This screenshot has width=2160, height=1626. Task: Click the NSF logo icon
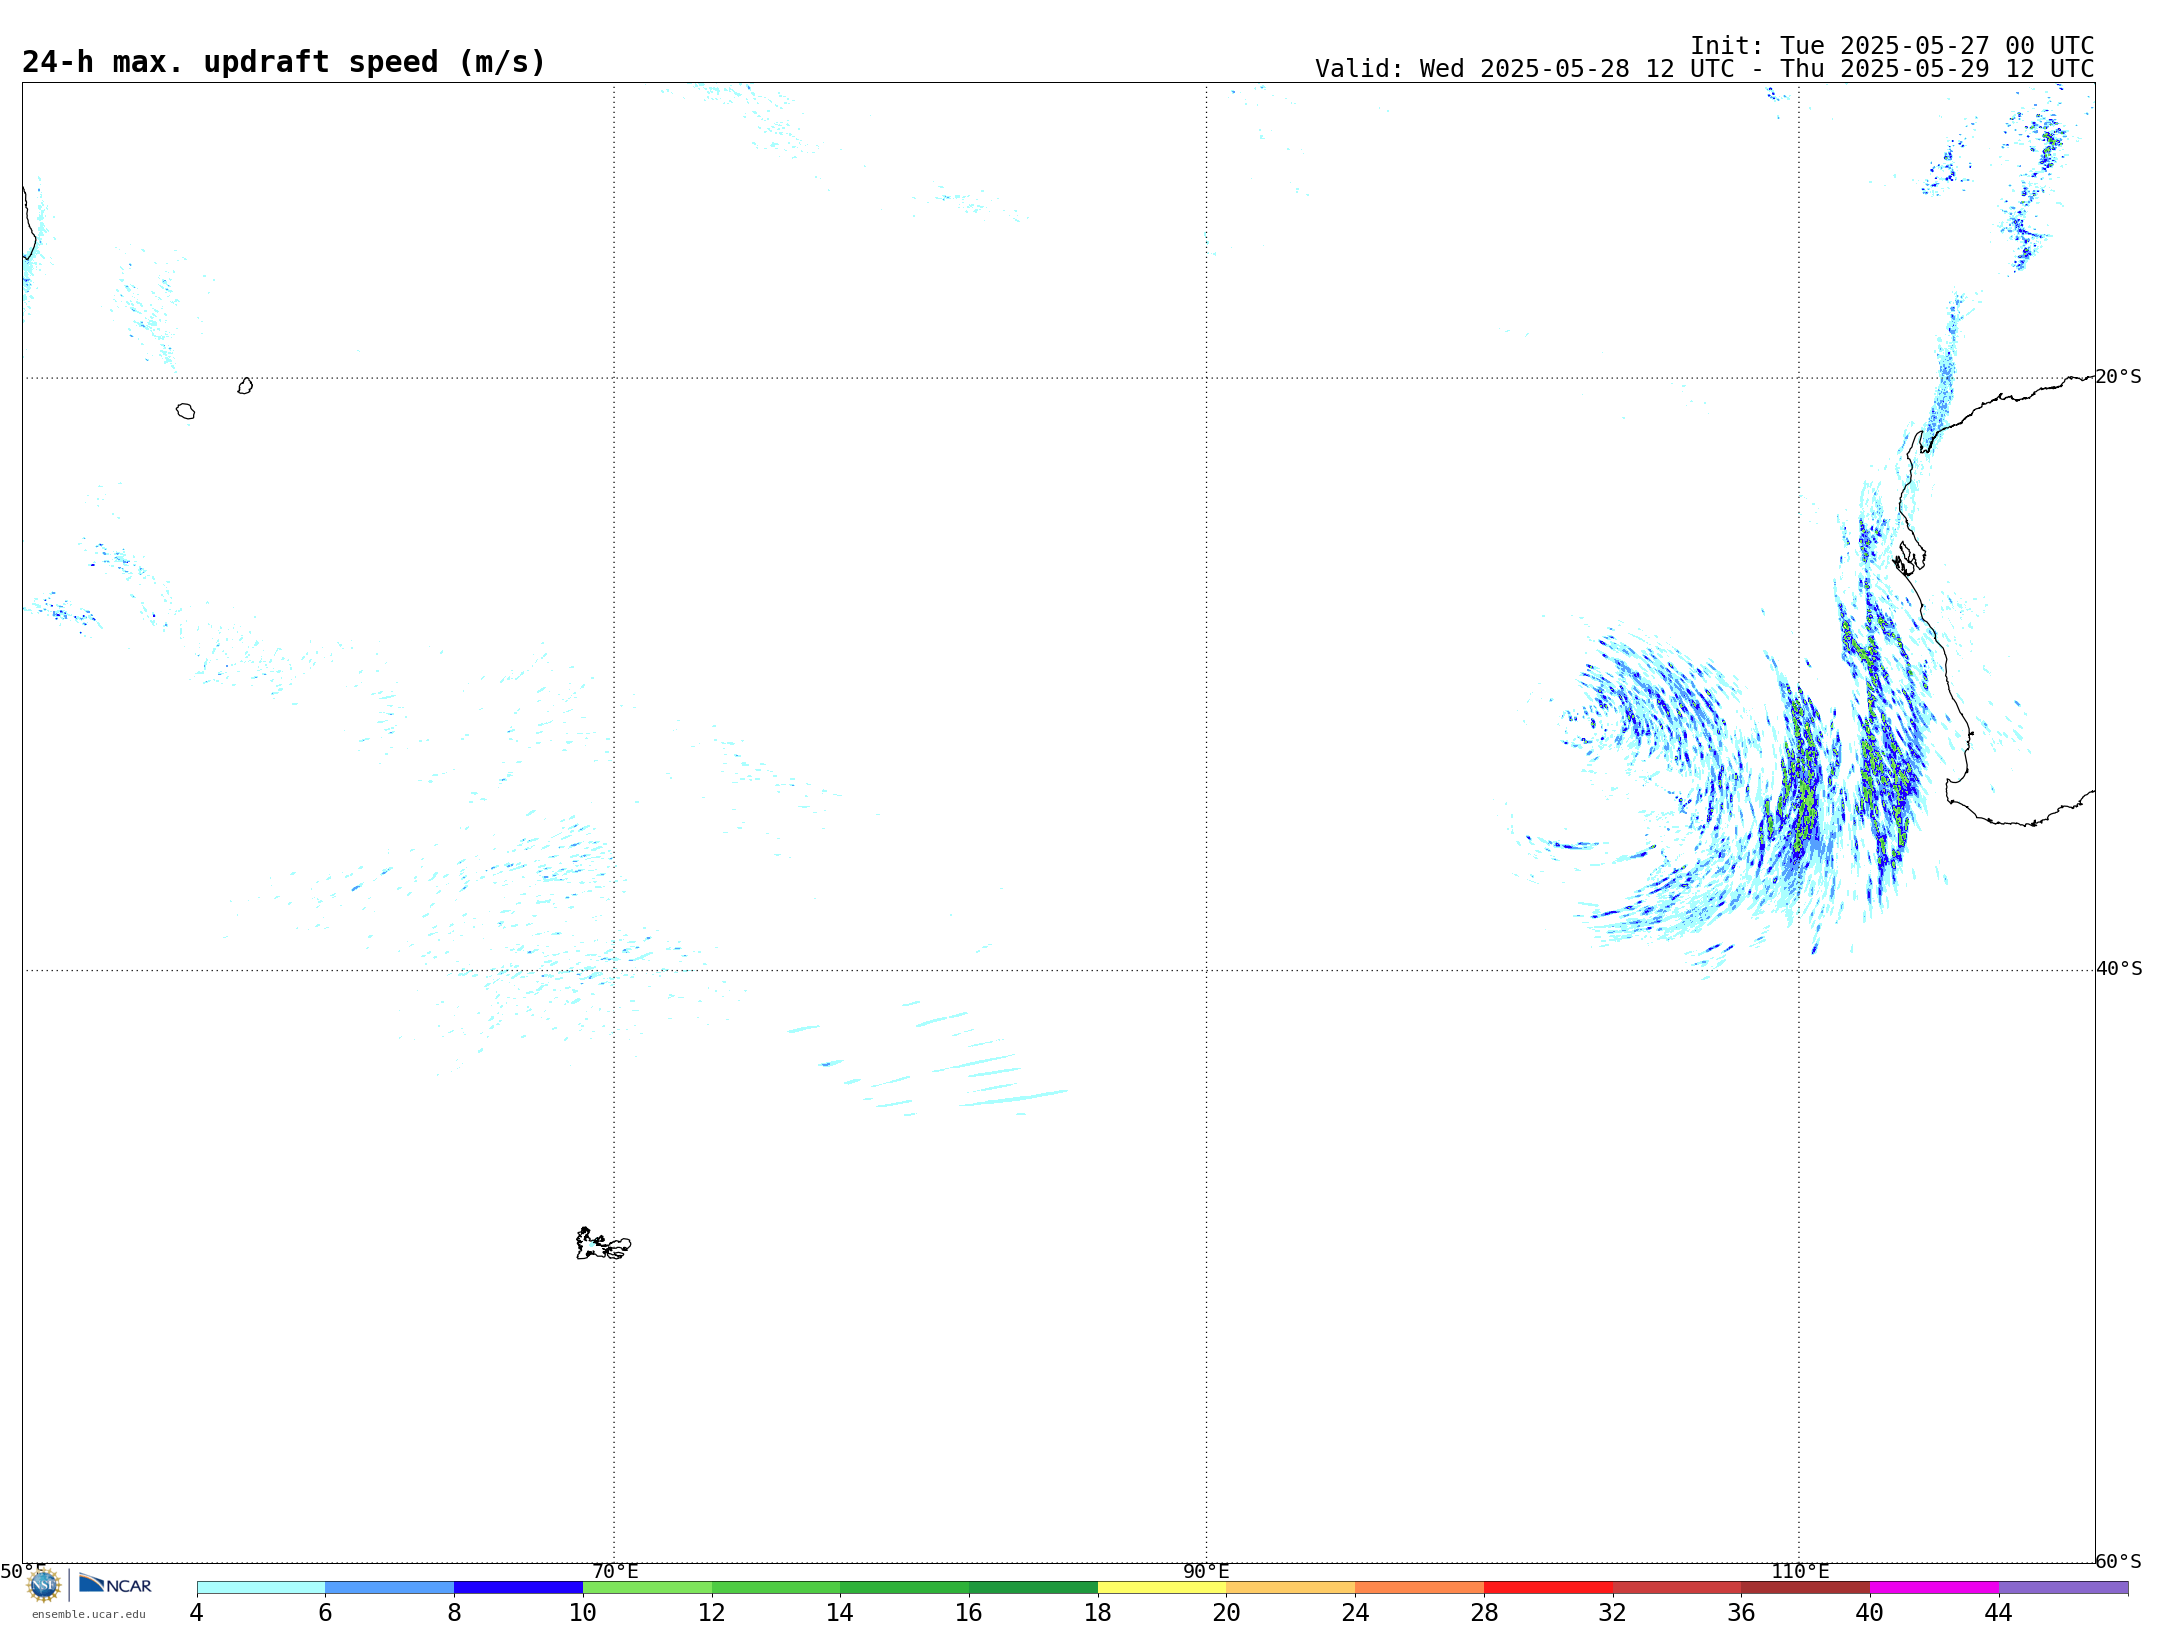coord(44,1585)
